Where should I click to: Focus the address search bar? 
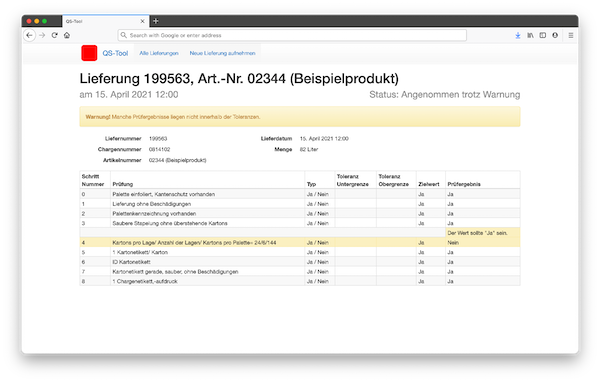(292, 35)
